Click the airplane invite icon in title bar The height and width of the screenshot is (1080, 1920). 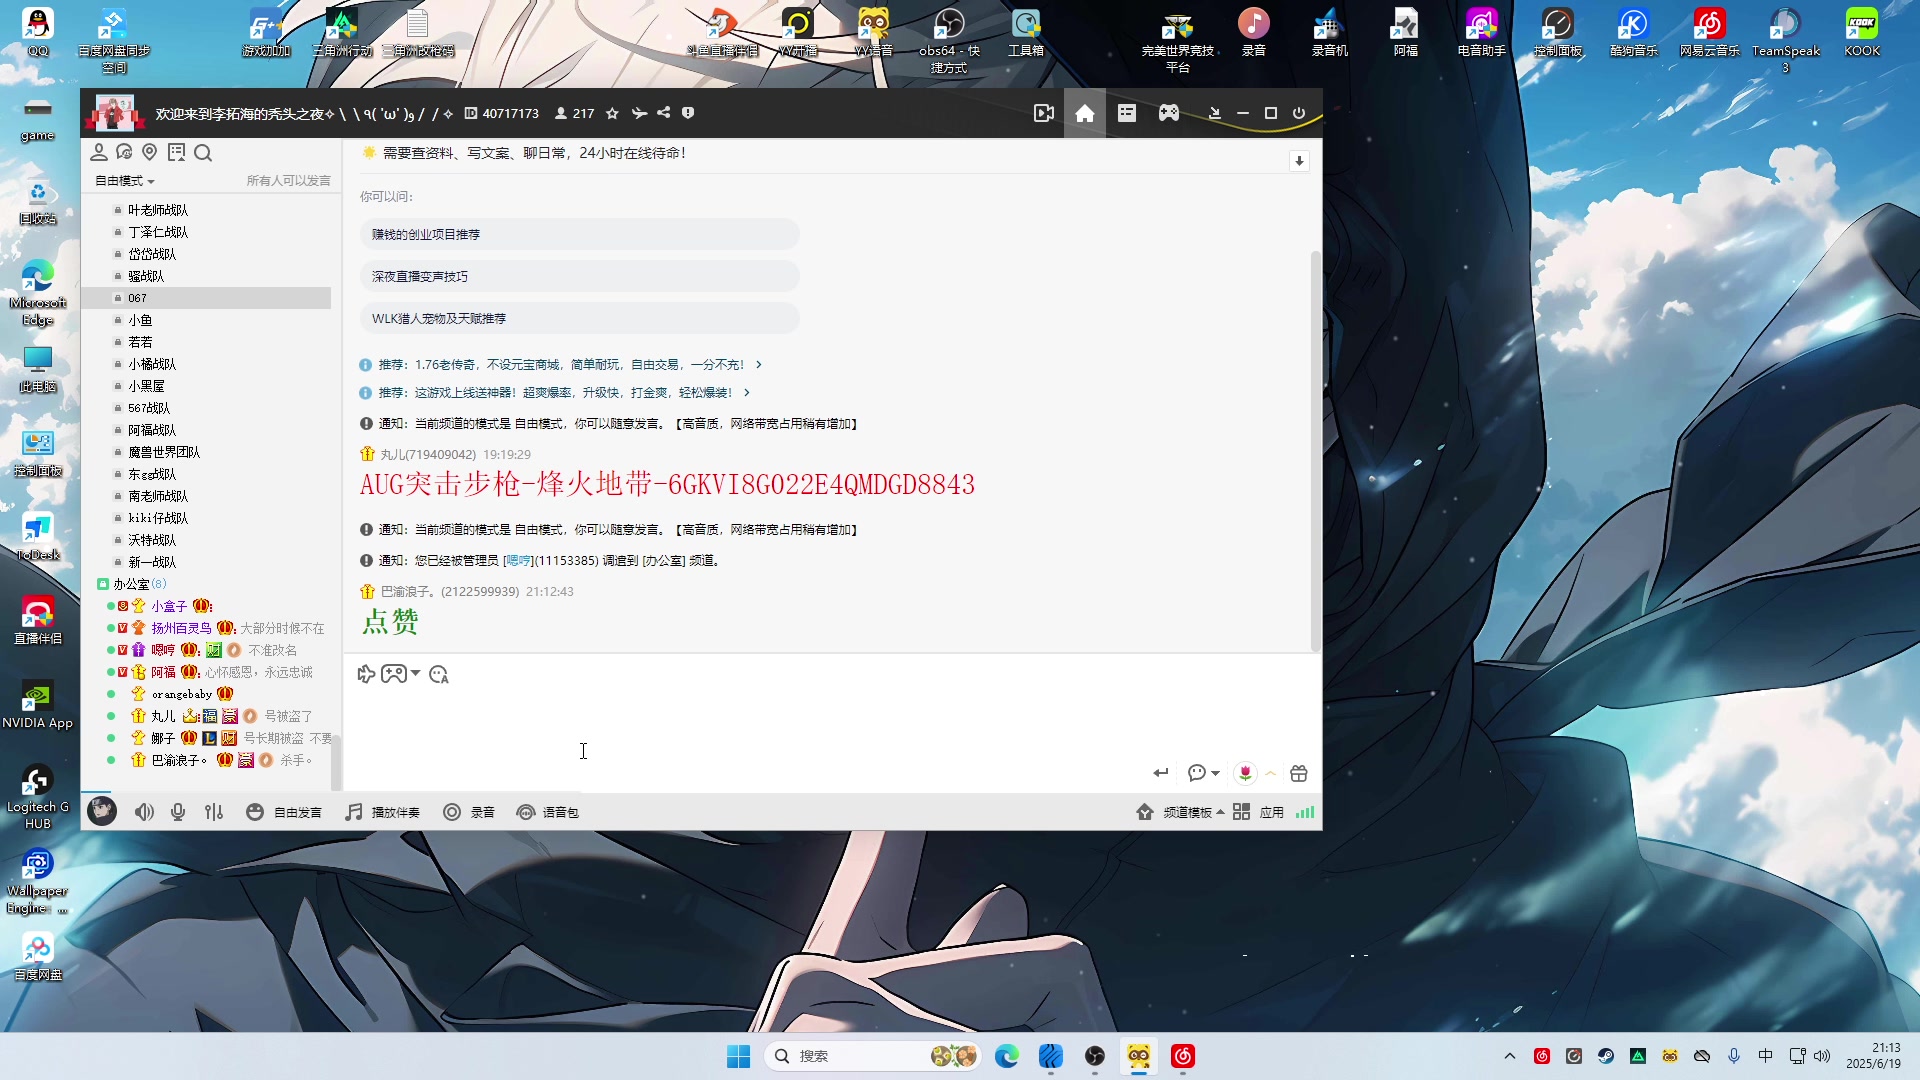(x=639, y=113)
